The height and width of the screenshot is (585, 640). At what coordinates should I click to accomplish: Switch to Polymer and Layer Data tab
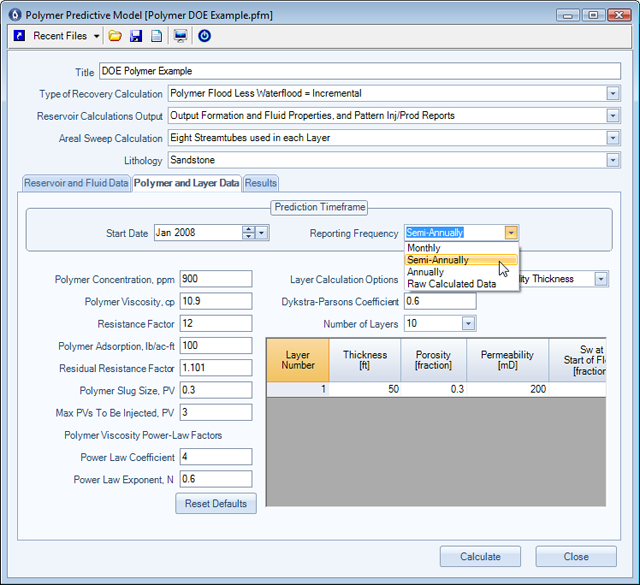tap(187, 183)
